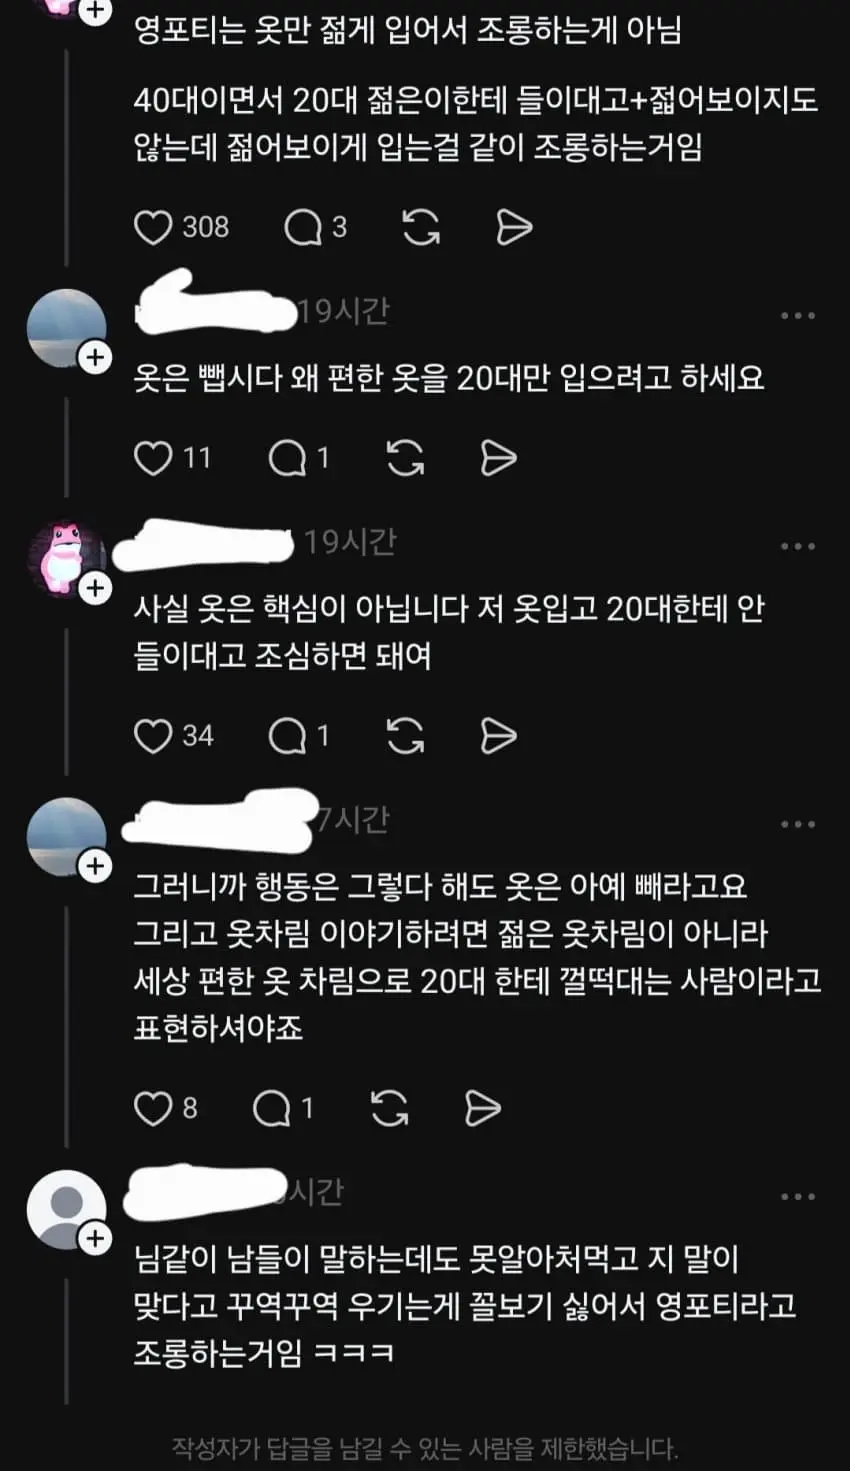This screenshot has height=1471, width=850.
Task: Like the comment with 34 likes
Action: coord(153,737)
